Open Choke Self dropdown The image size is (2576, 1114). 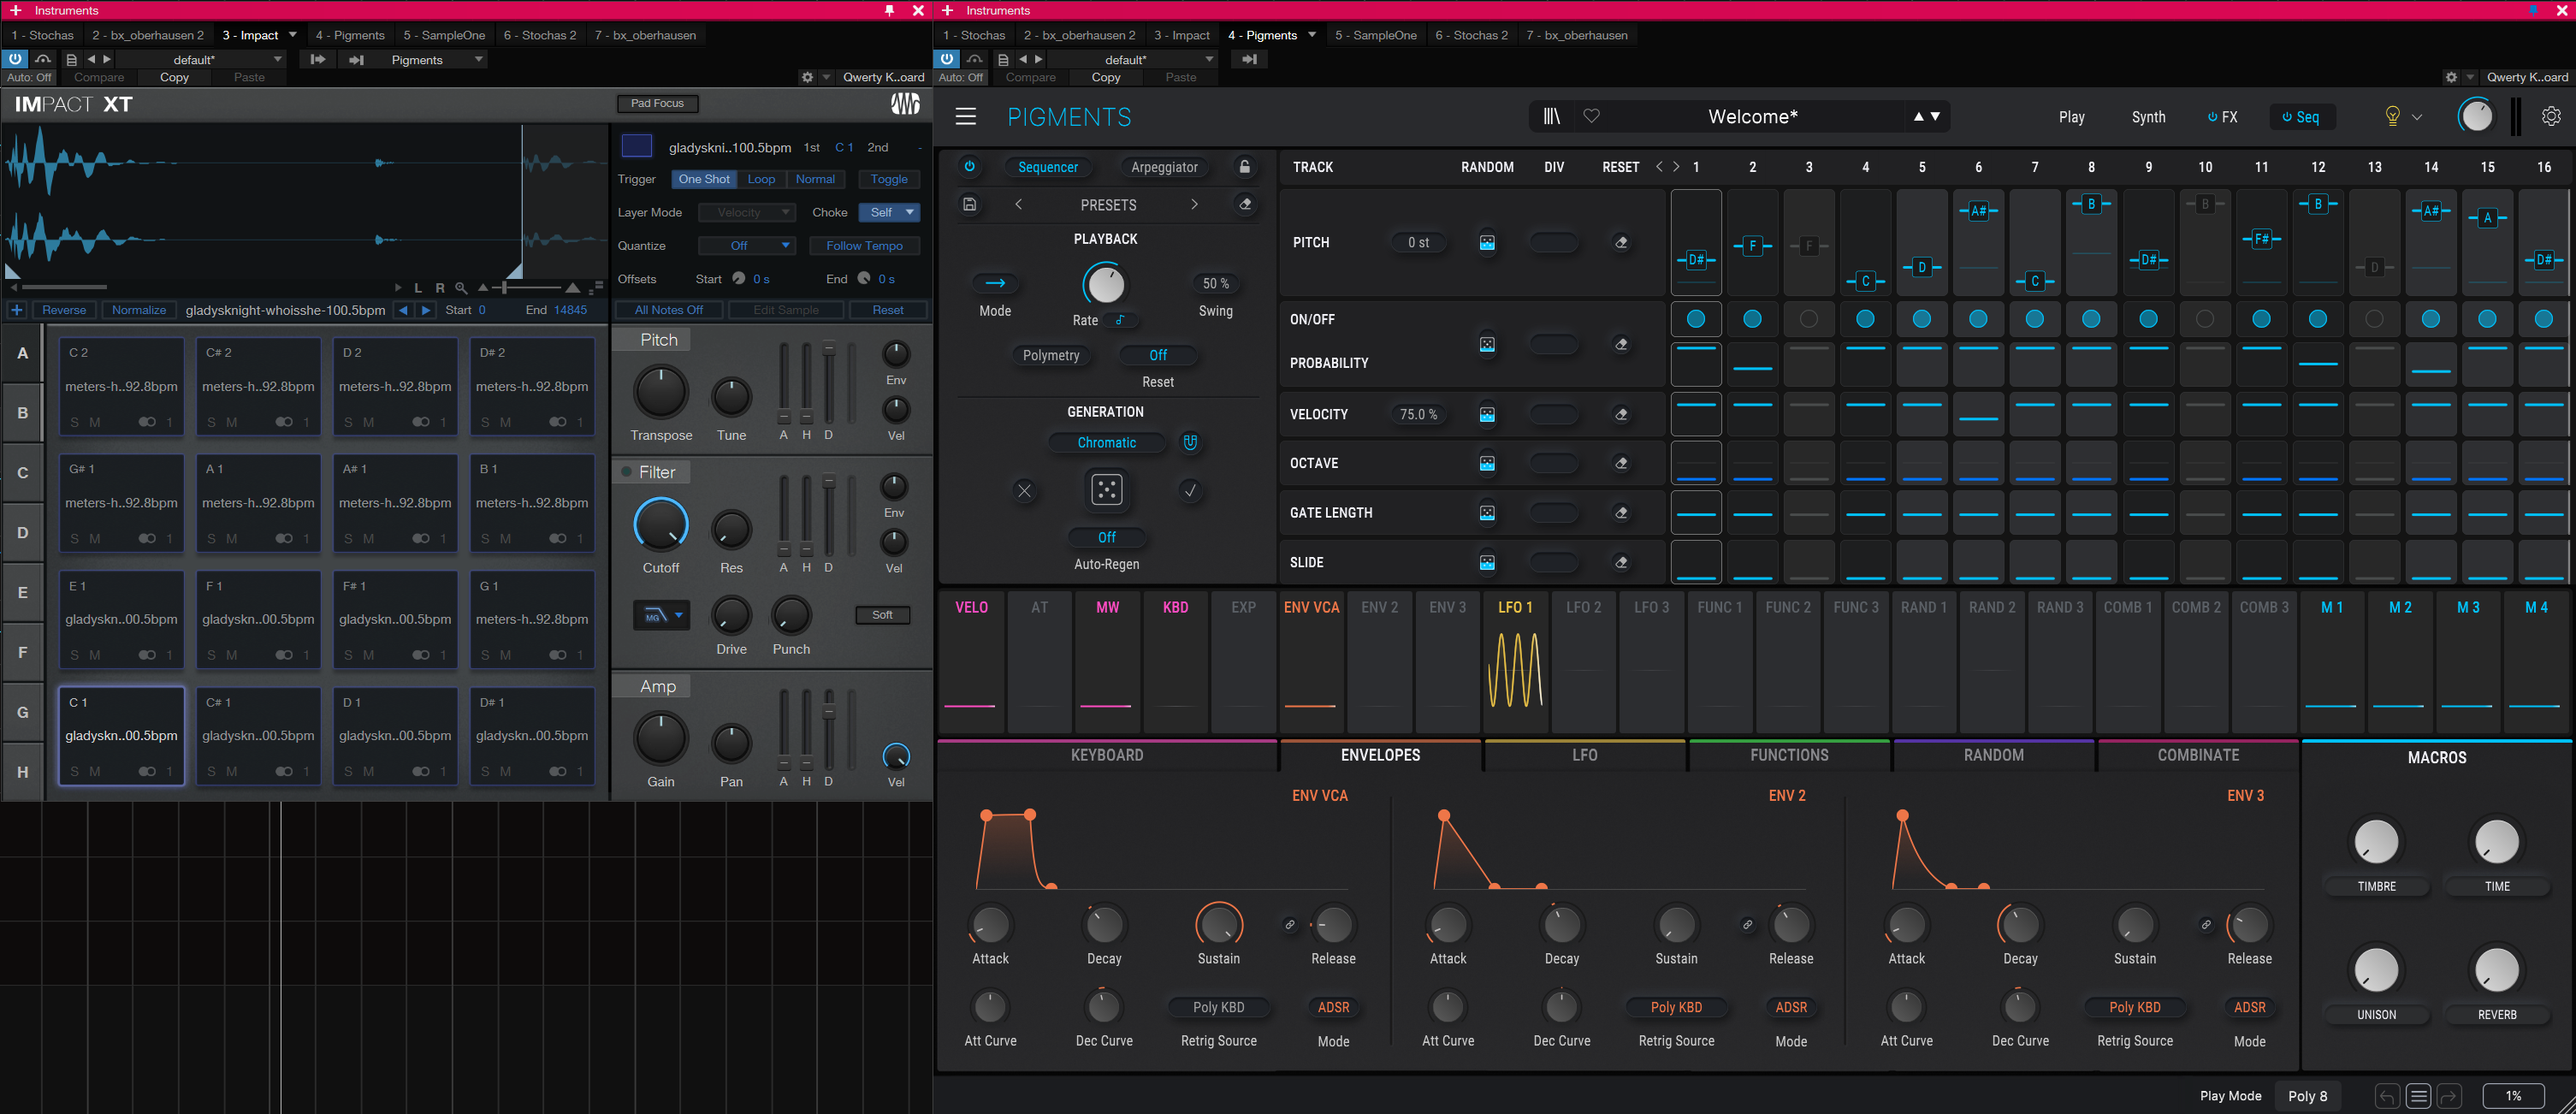889,212
